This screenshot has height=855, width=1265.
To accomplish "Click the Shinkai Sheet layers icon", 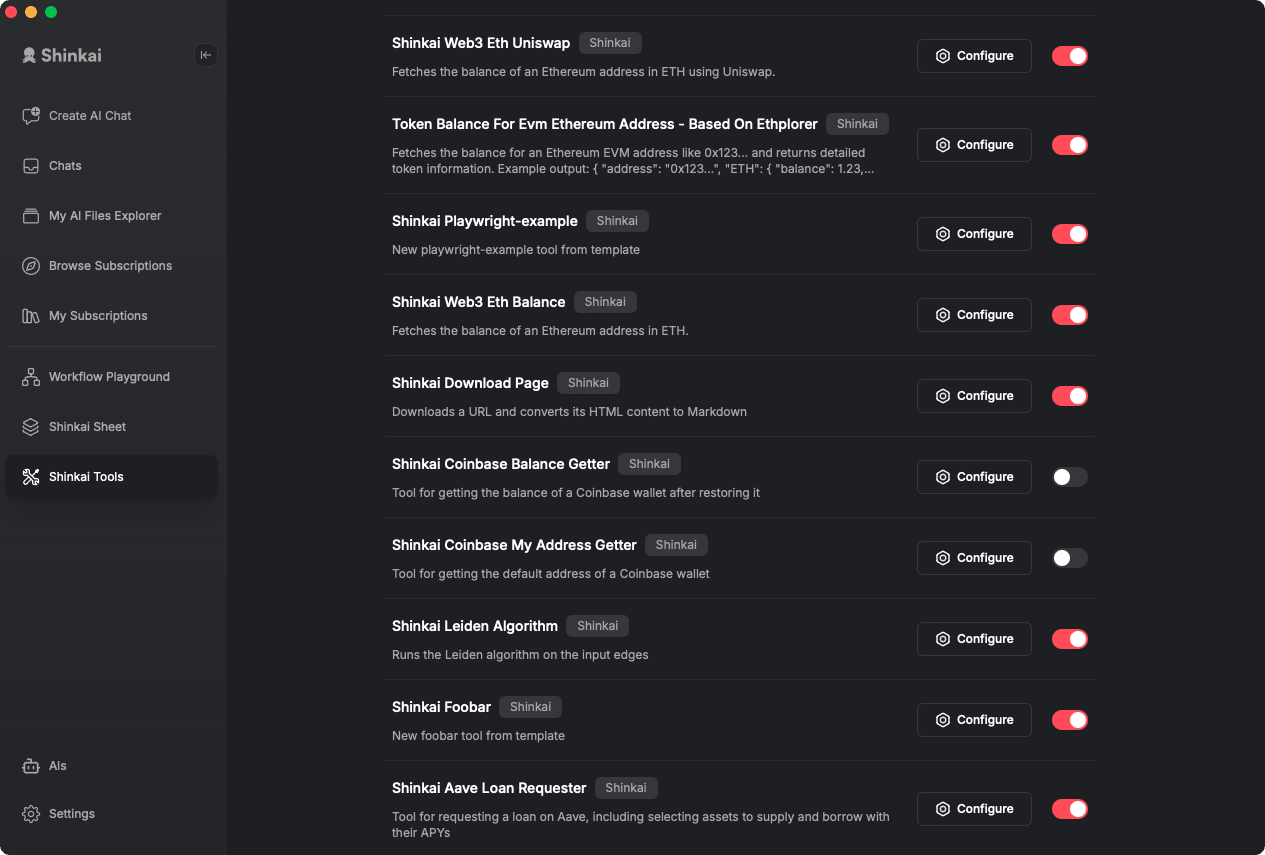I will coord(31,427).
